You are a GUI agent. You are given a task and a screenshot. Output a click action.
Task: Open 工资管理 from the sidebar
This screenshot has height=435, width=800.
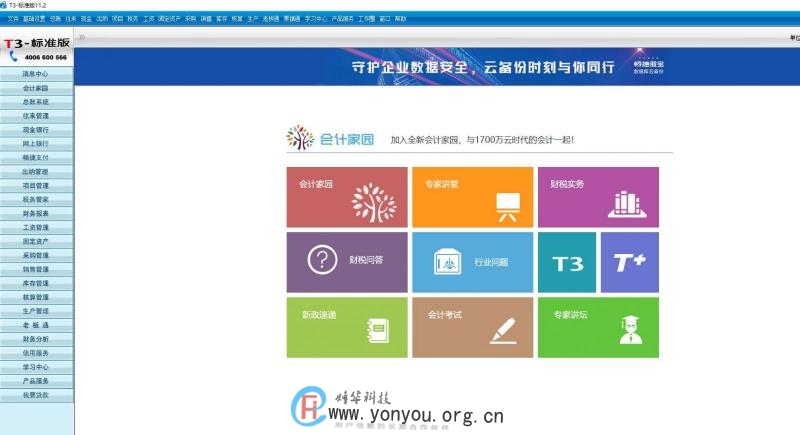36,227
